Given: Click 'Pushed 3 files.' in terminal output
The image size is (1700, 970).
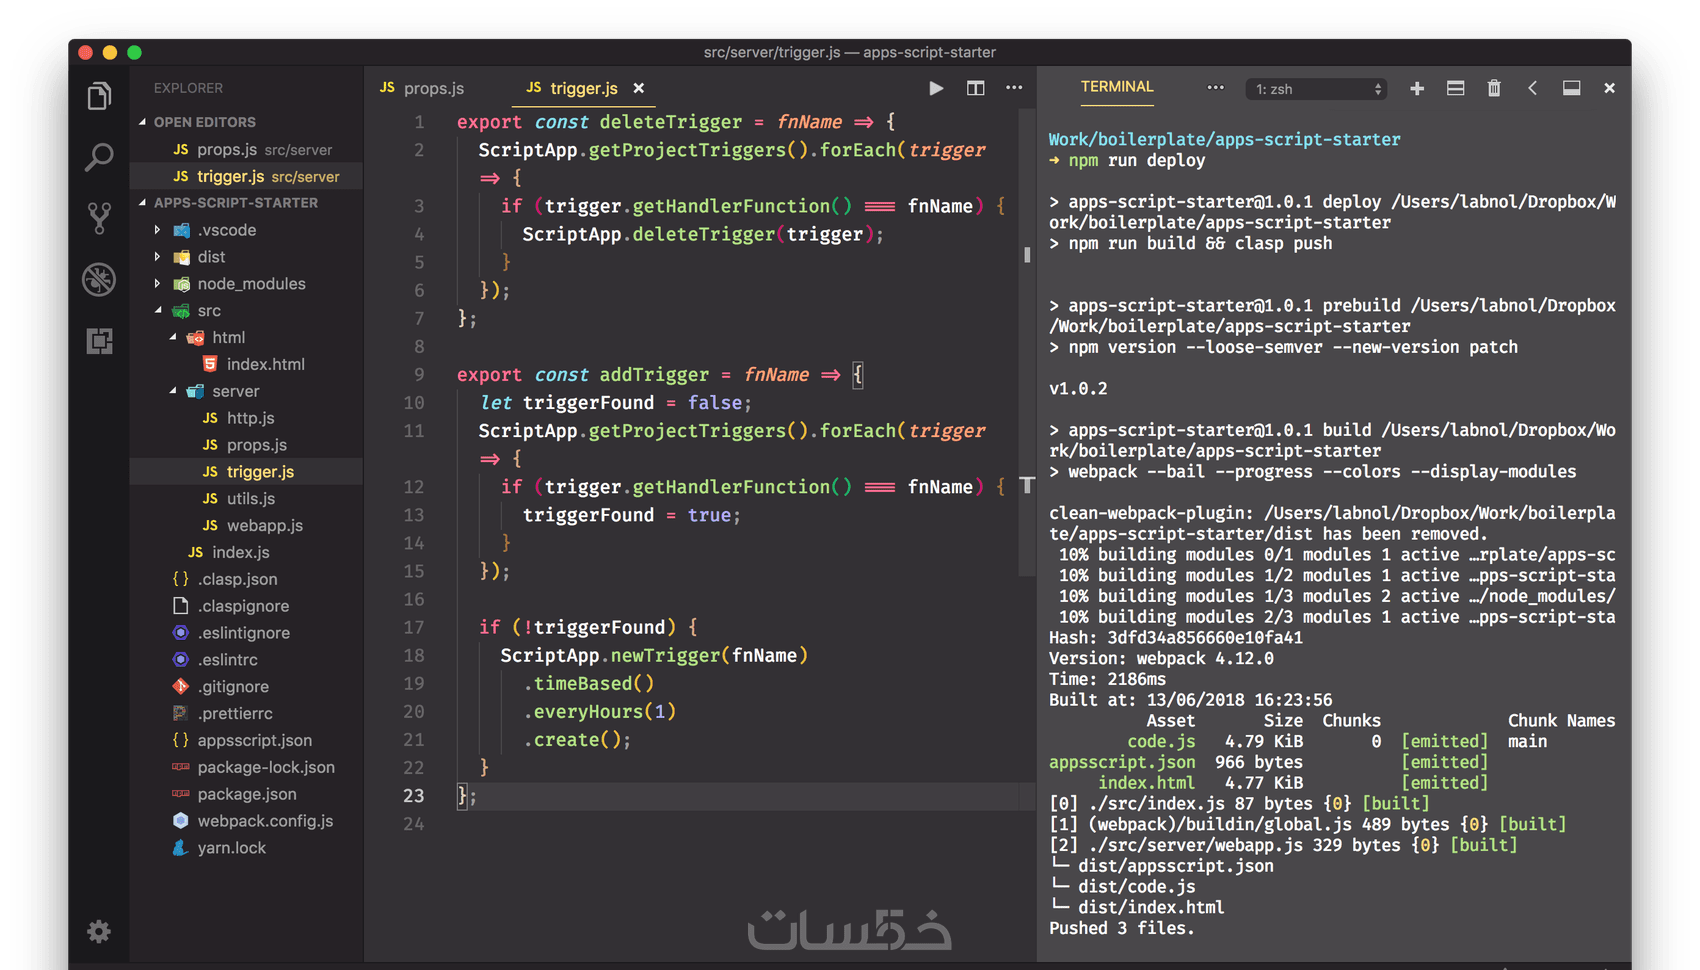Looking at the screenshot, I should [x=1122, y=929].
